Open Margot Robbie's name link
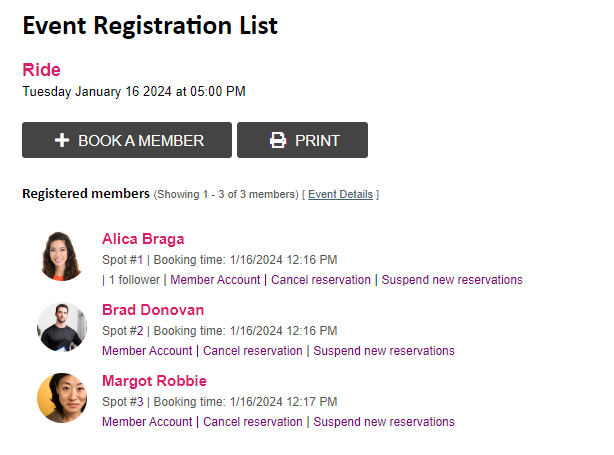Viewport: 614px width, 455px height. click(x=154, y=381)
